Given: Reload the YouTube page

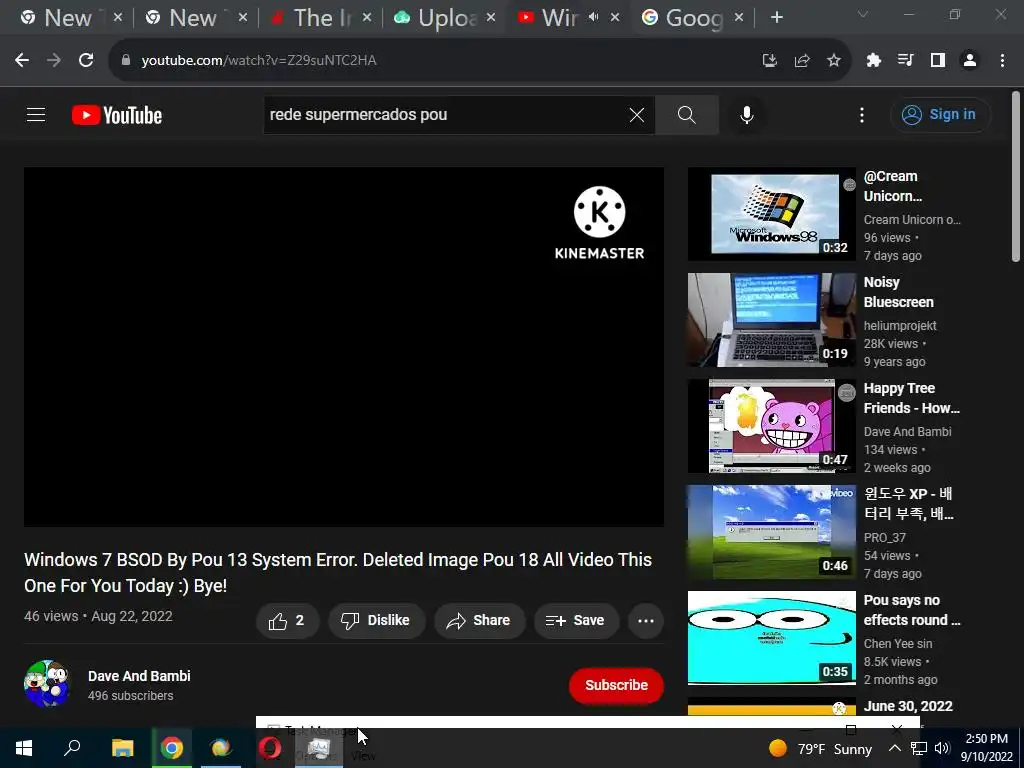Looking at the screenshot, I should tap(86, 60).
